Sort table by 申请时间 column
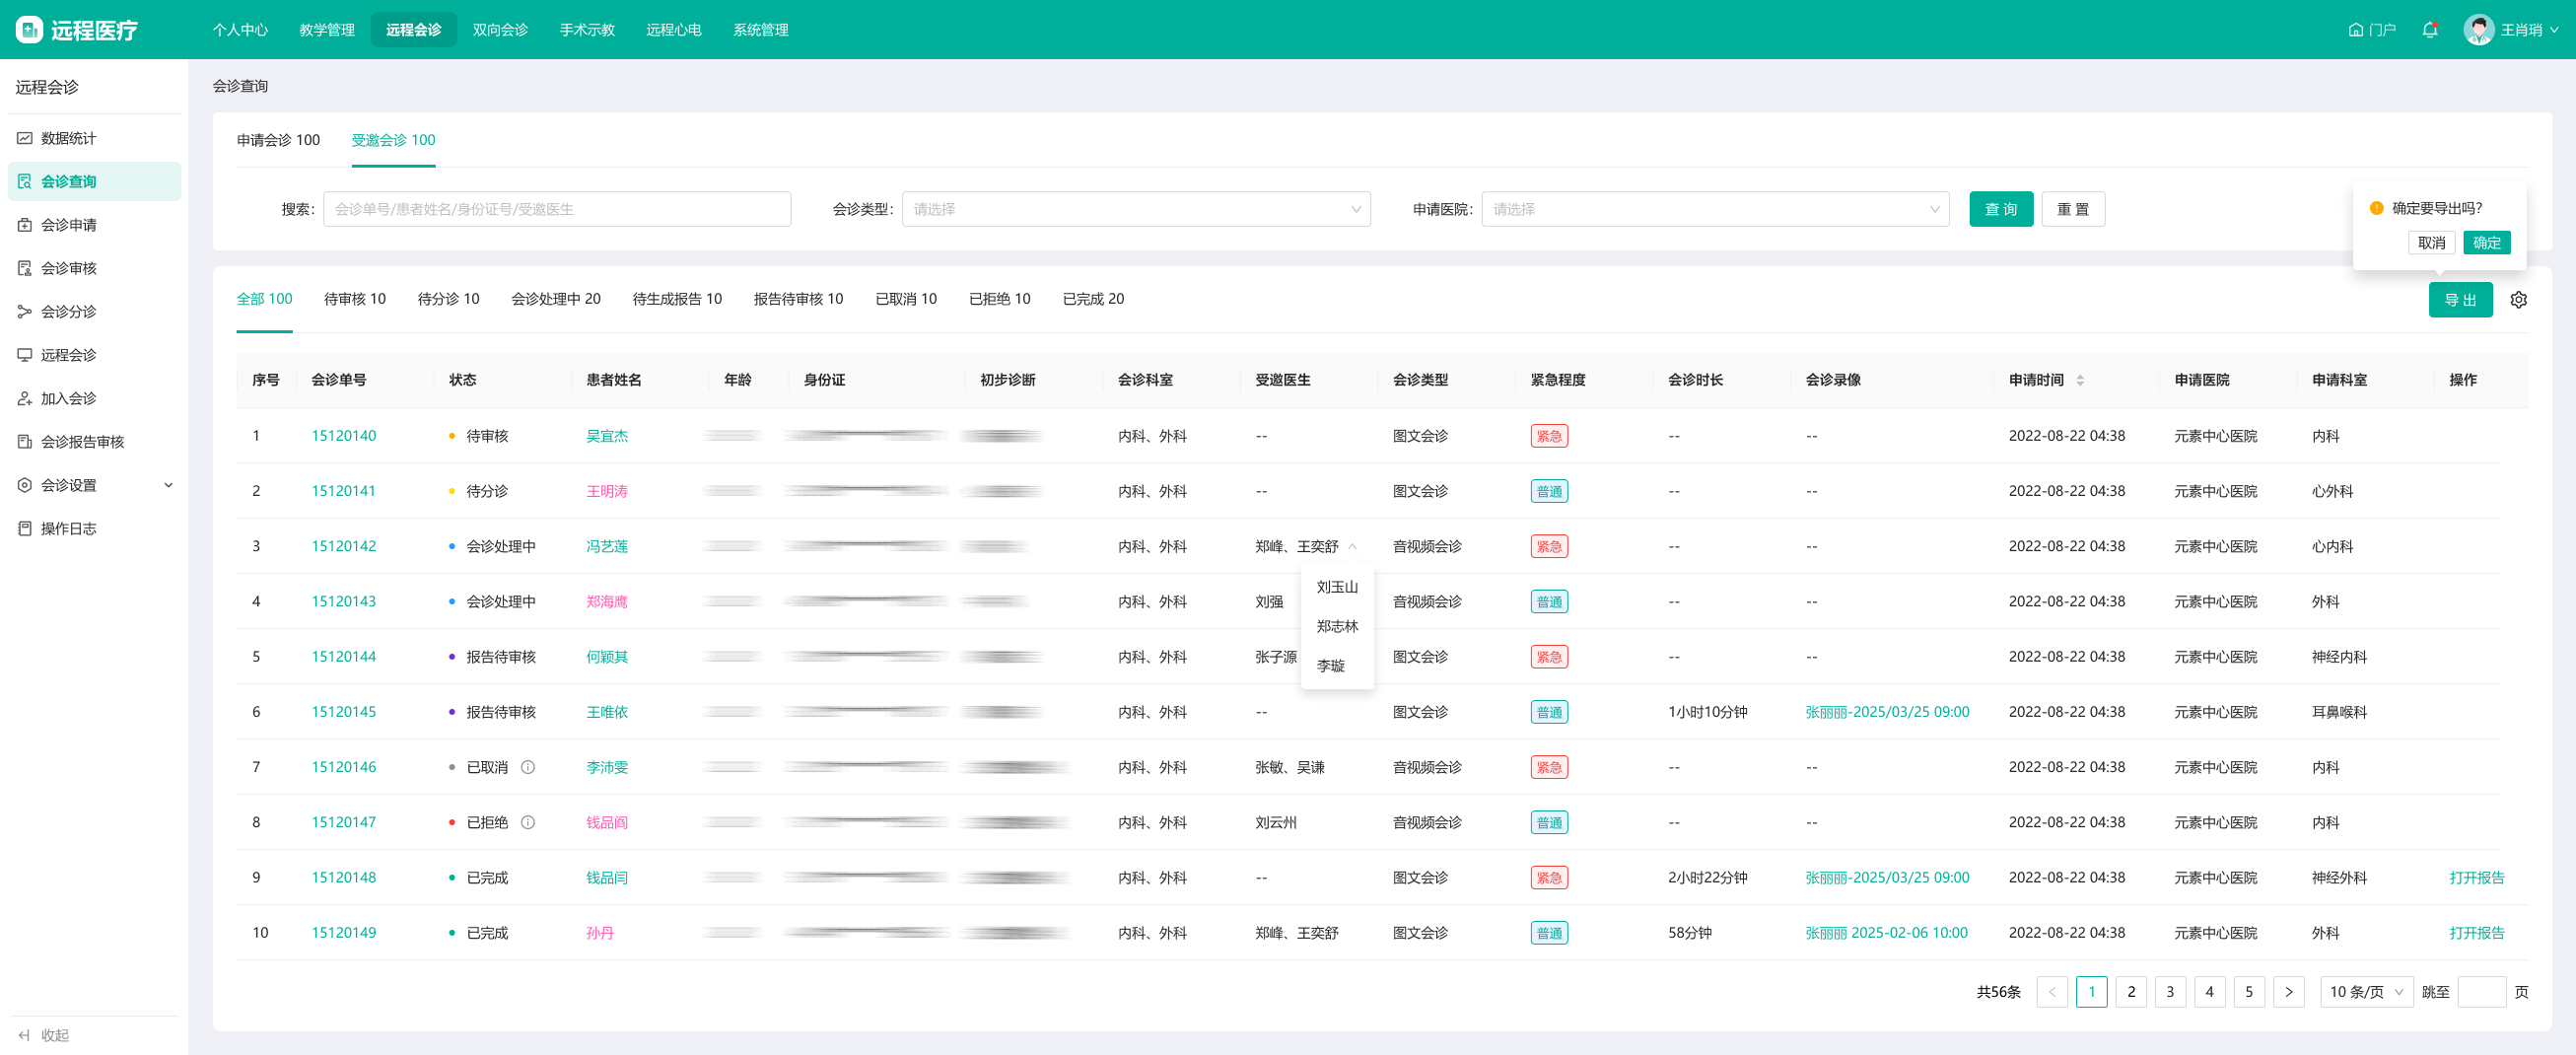 point(2080,380)
